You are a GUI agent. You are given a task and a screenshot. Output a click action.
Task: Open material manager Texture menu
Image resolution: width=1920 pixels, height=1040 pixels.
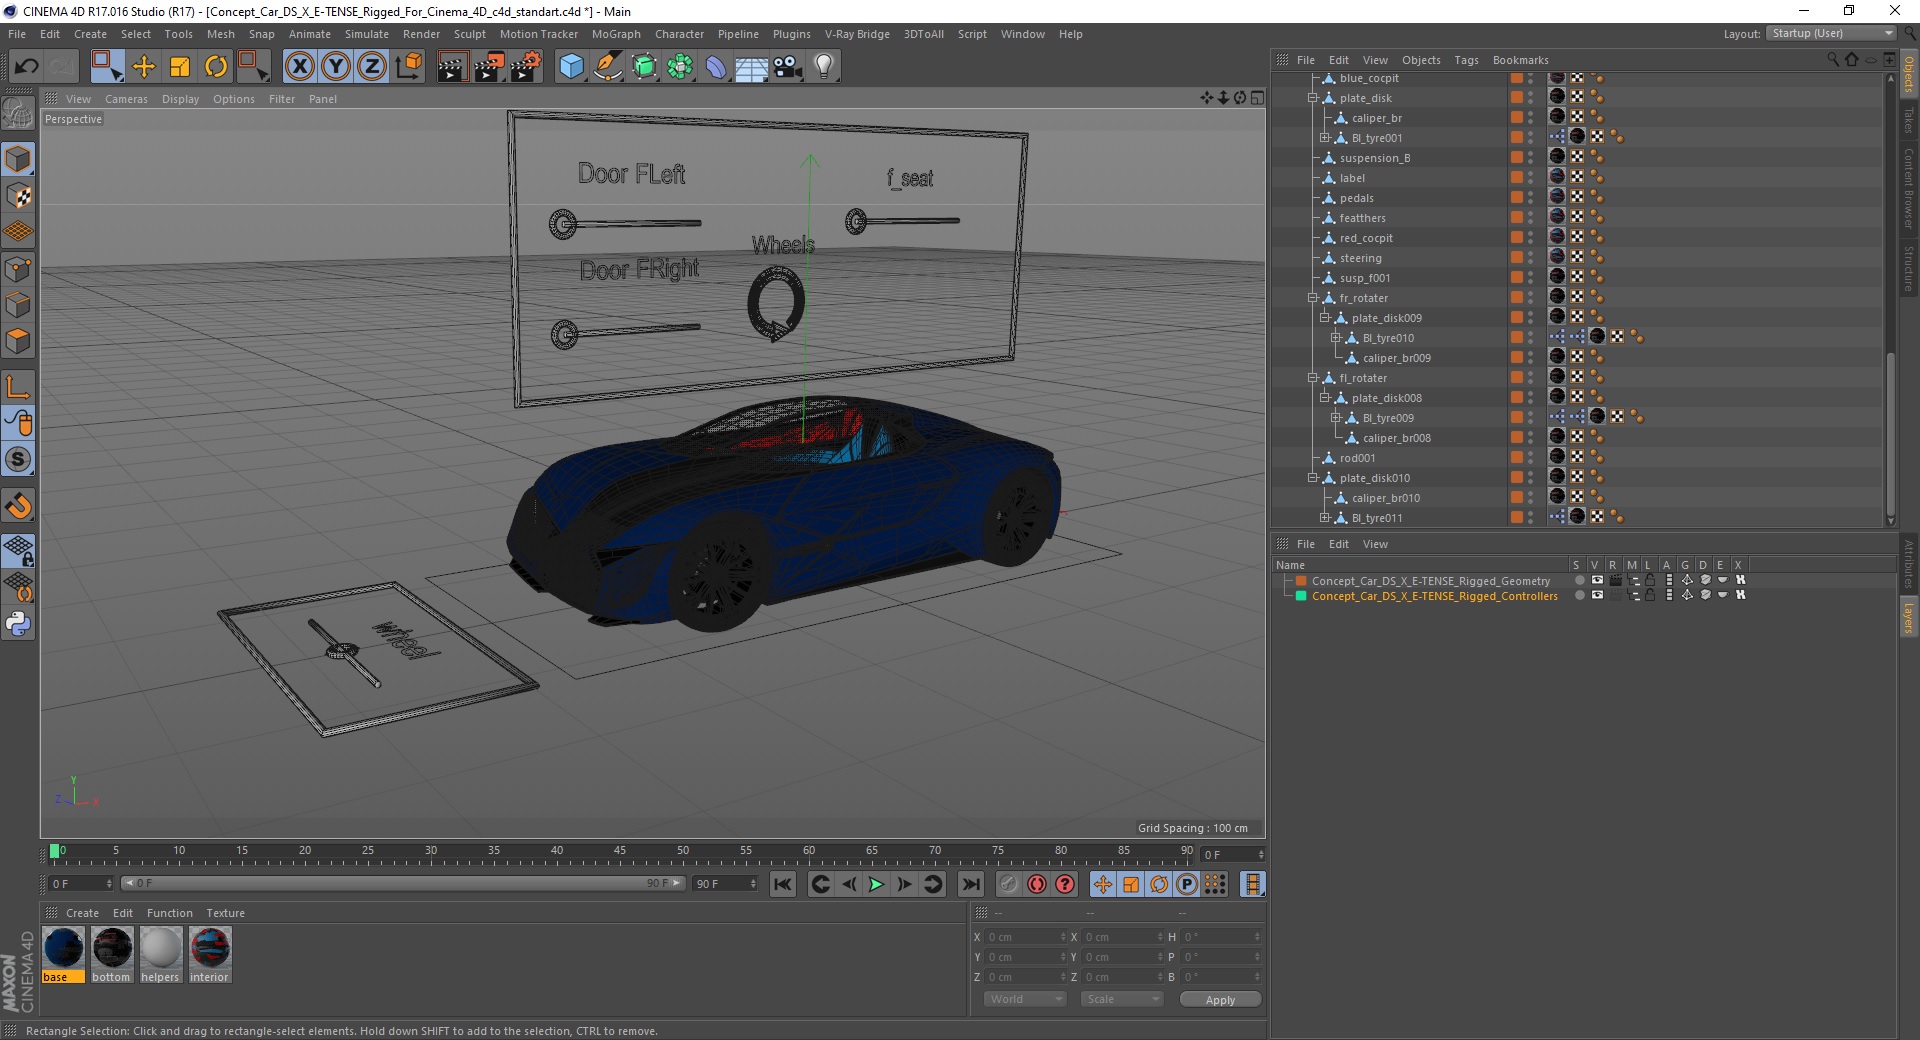pos(225,913)
